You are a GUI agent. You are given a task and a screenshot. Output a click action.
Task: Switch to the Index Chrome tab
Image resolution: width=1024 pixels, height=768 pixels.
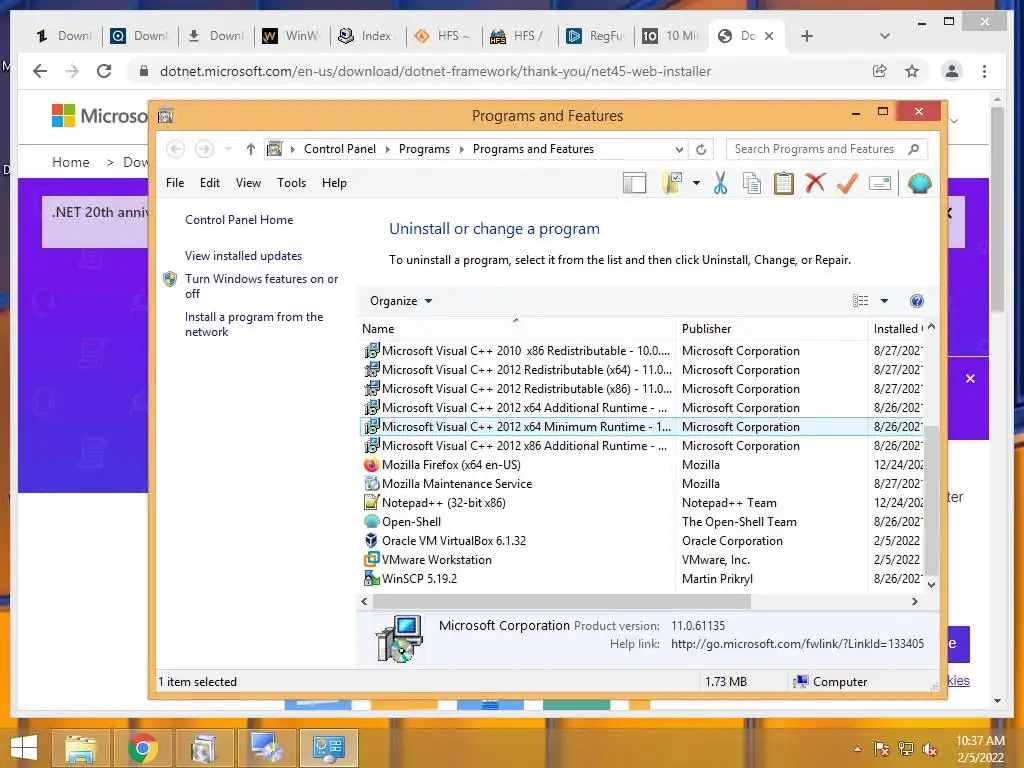click(x=368, y=36)
